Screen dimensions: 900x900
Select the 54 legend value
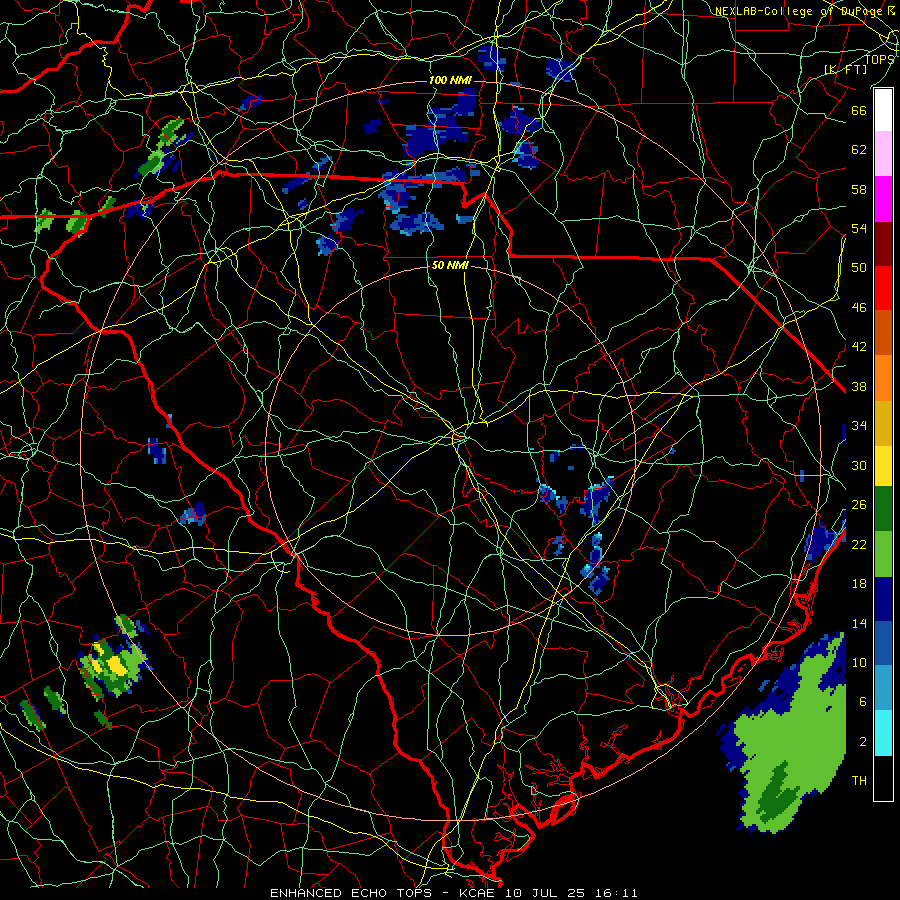click(859, 228)
